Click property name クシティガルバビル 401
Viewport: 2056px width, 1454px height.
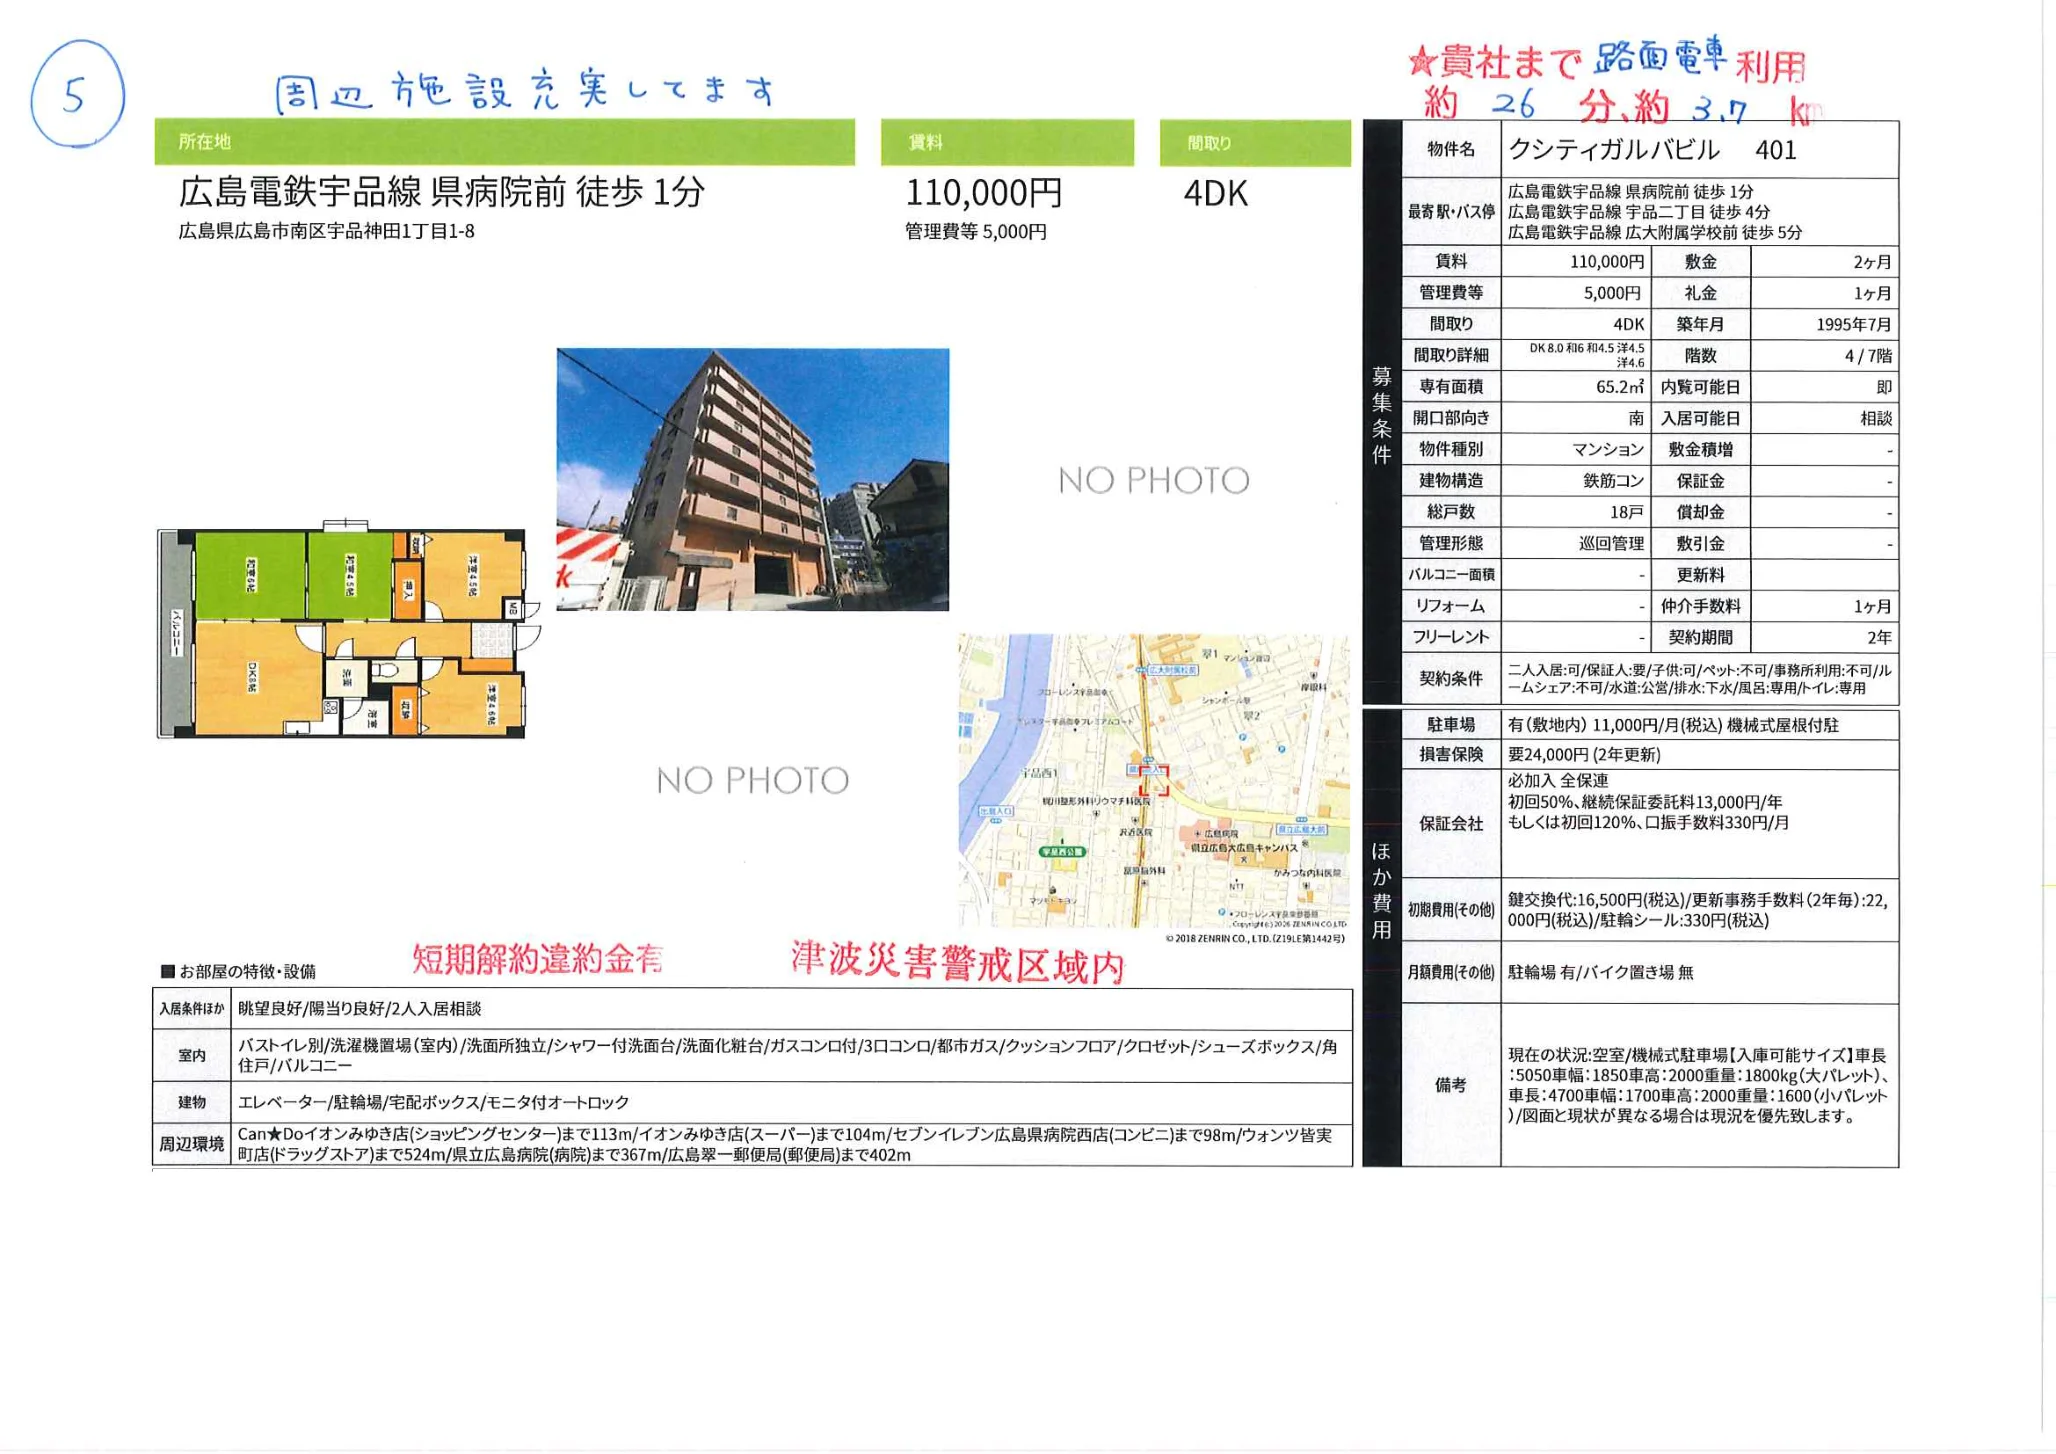[x=1652, y=150]
